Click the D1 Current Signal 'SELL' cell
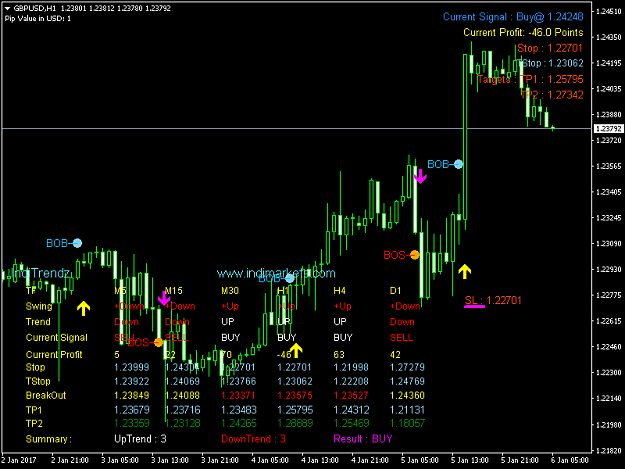This screenshot has height=469, width=625. (401, 338)
